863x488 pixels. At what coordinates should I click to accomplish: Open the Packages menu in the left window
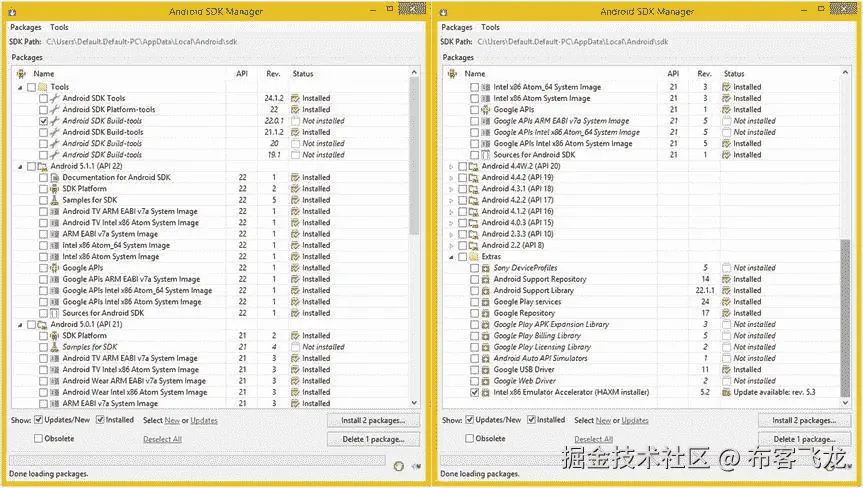(x=25, y=27)
